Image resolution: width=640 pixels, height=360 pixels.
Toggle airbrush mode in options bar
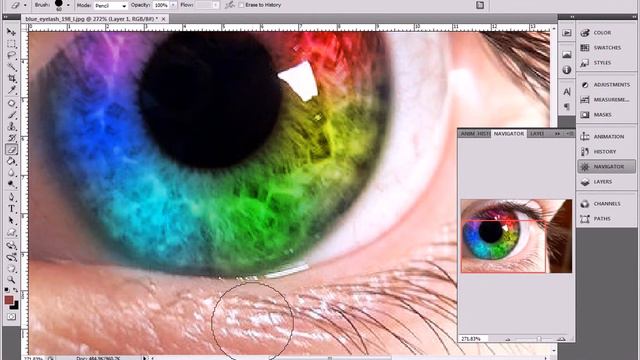coord(230,5)
